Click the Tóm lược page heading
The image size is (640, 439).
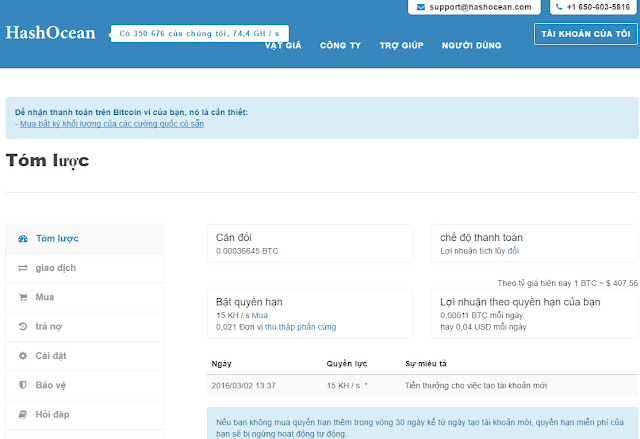coord(47,161)
